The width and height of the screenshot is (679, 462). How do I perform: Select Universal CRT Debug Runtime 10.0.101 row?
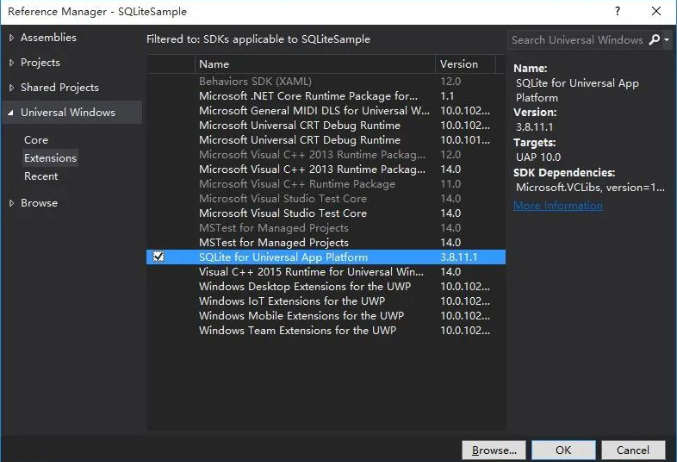(x=326, y=140)
